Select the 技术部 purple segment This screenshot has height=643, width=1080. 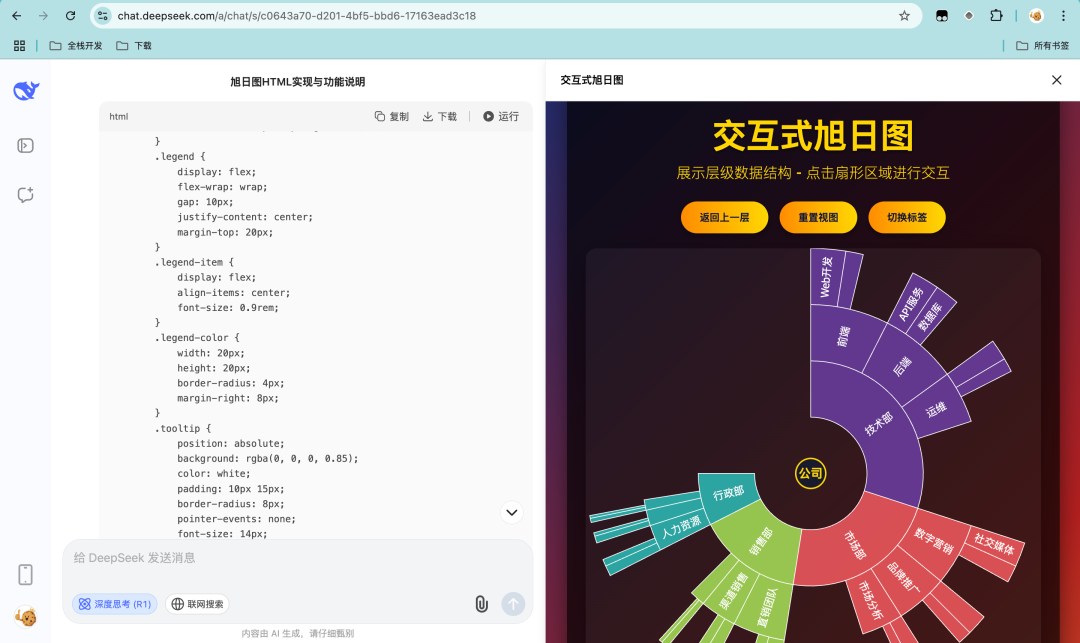880,423
